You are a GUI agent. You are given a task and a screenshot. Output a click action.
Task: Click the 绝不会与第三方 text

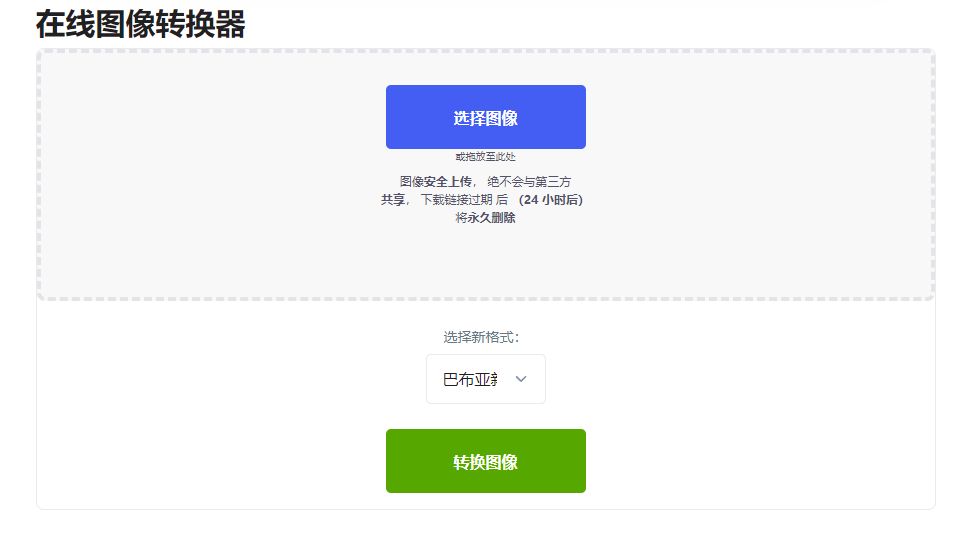click(x=529, y=182)
